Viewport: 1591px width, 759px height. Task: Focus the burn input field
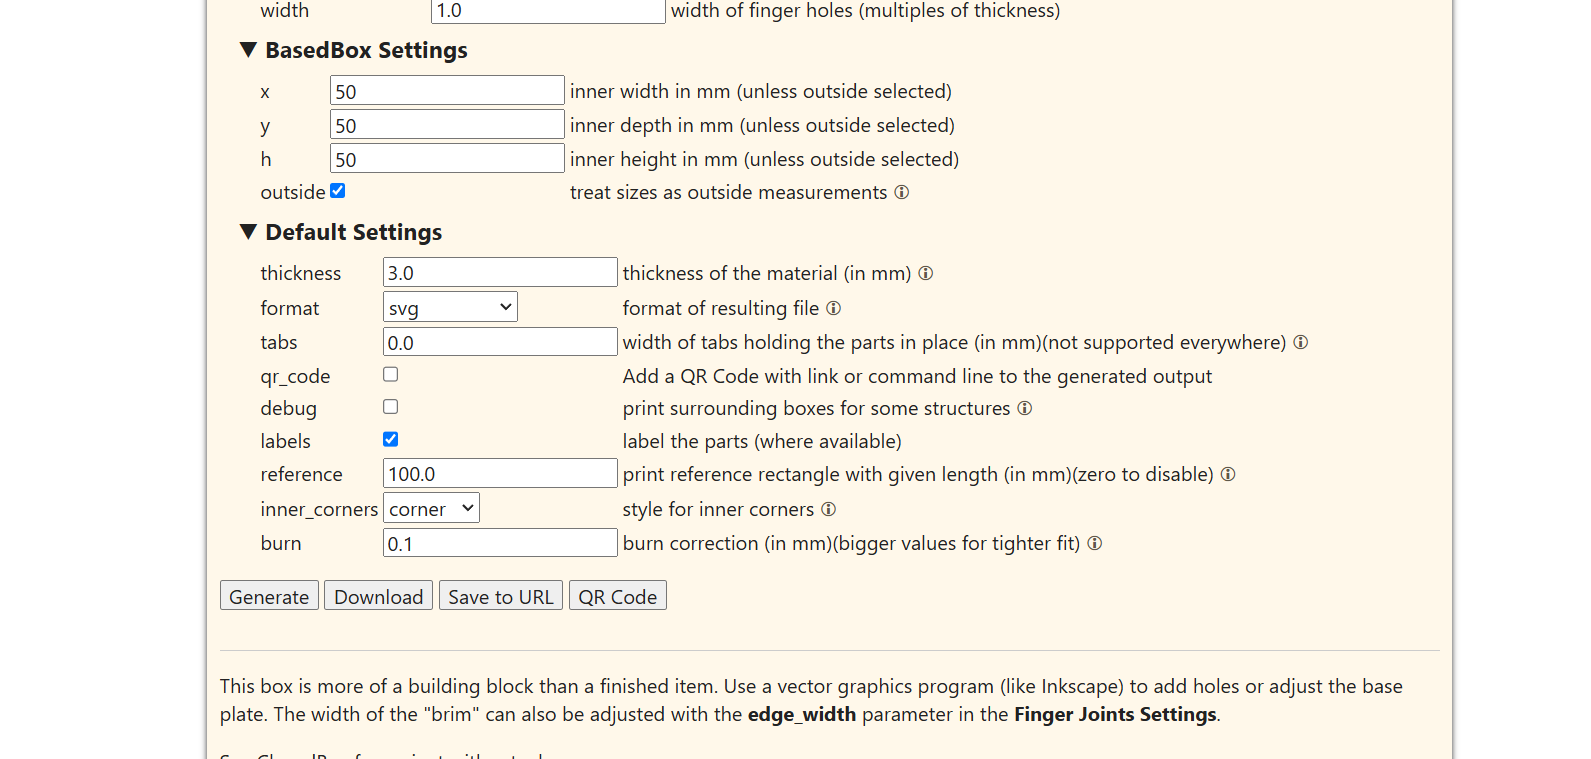500,543
